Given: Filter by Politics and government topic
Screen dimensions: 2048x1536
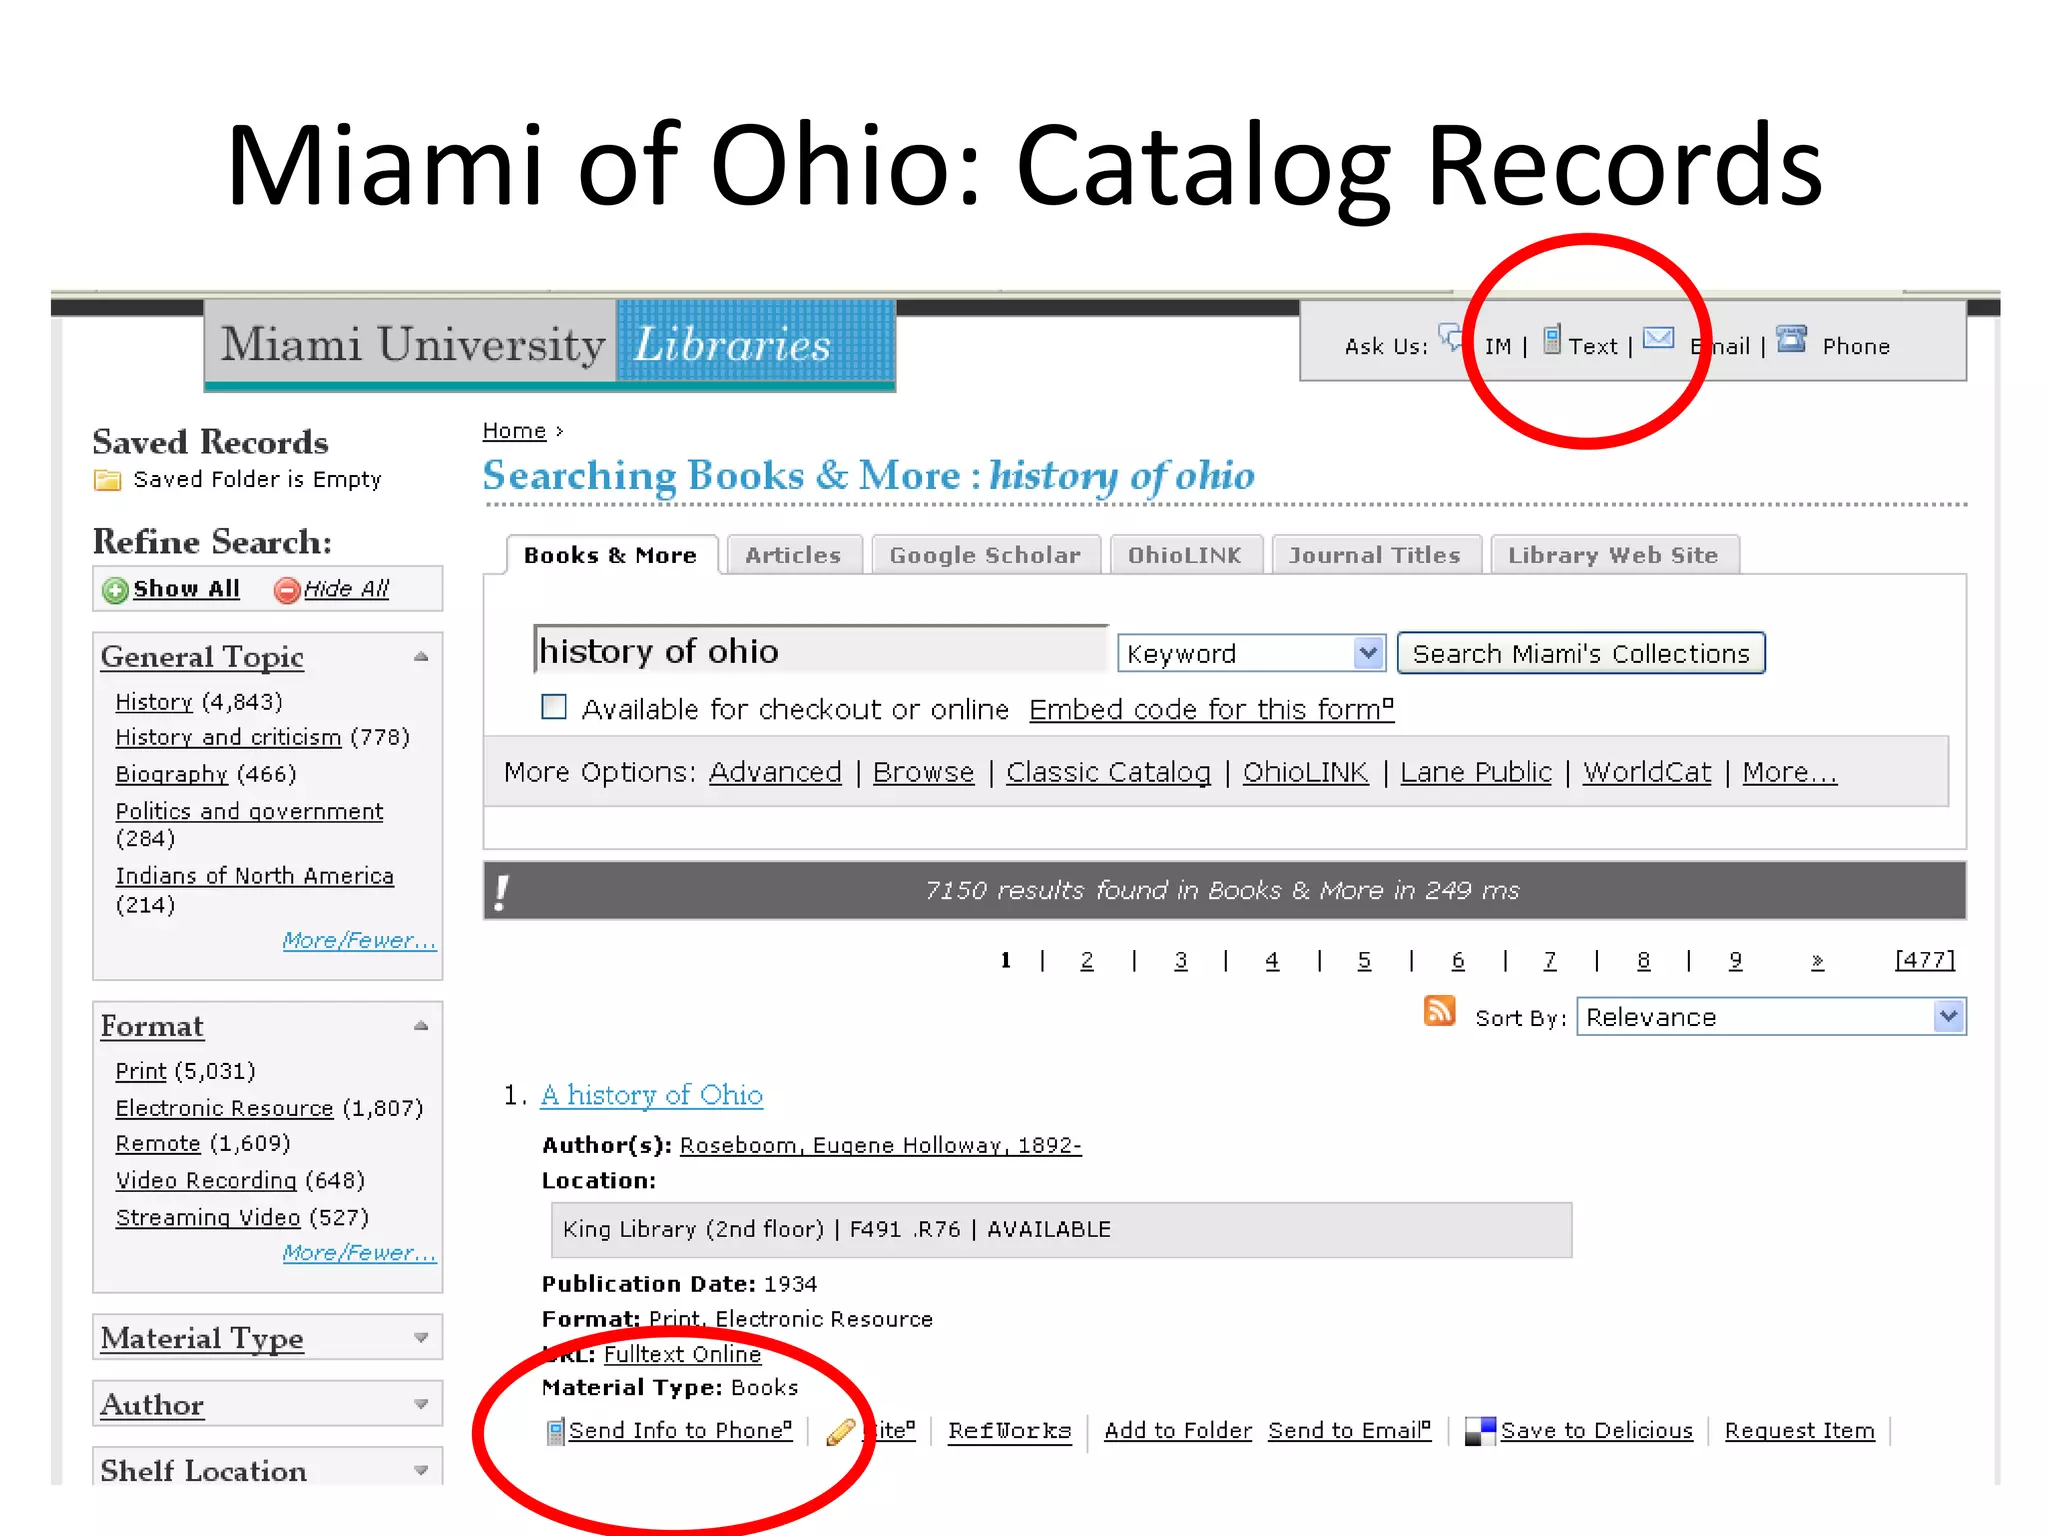Looking at the screenshot, I should click(249, 811).
